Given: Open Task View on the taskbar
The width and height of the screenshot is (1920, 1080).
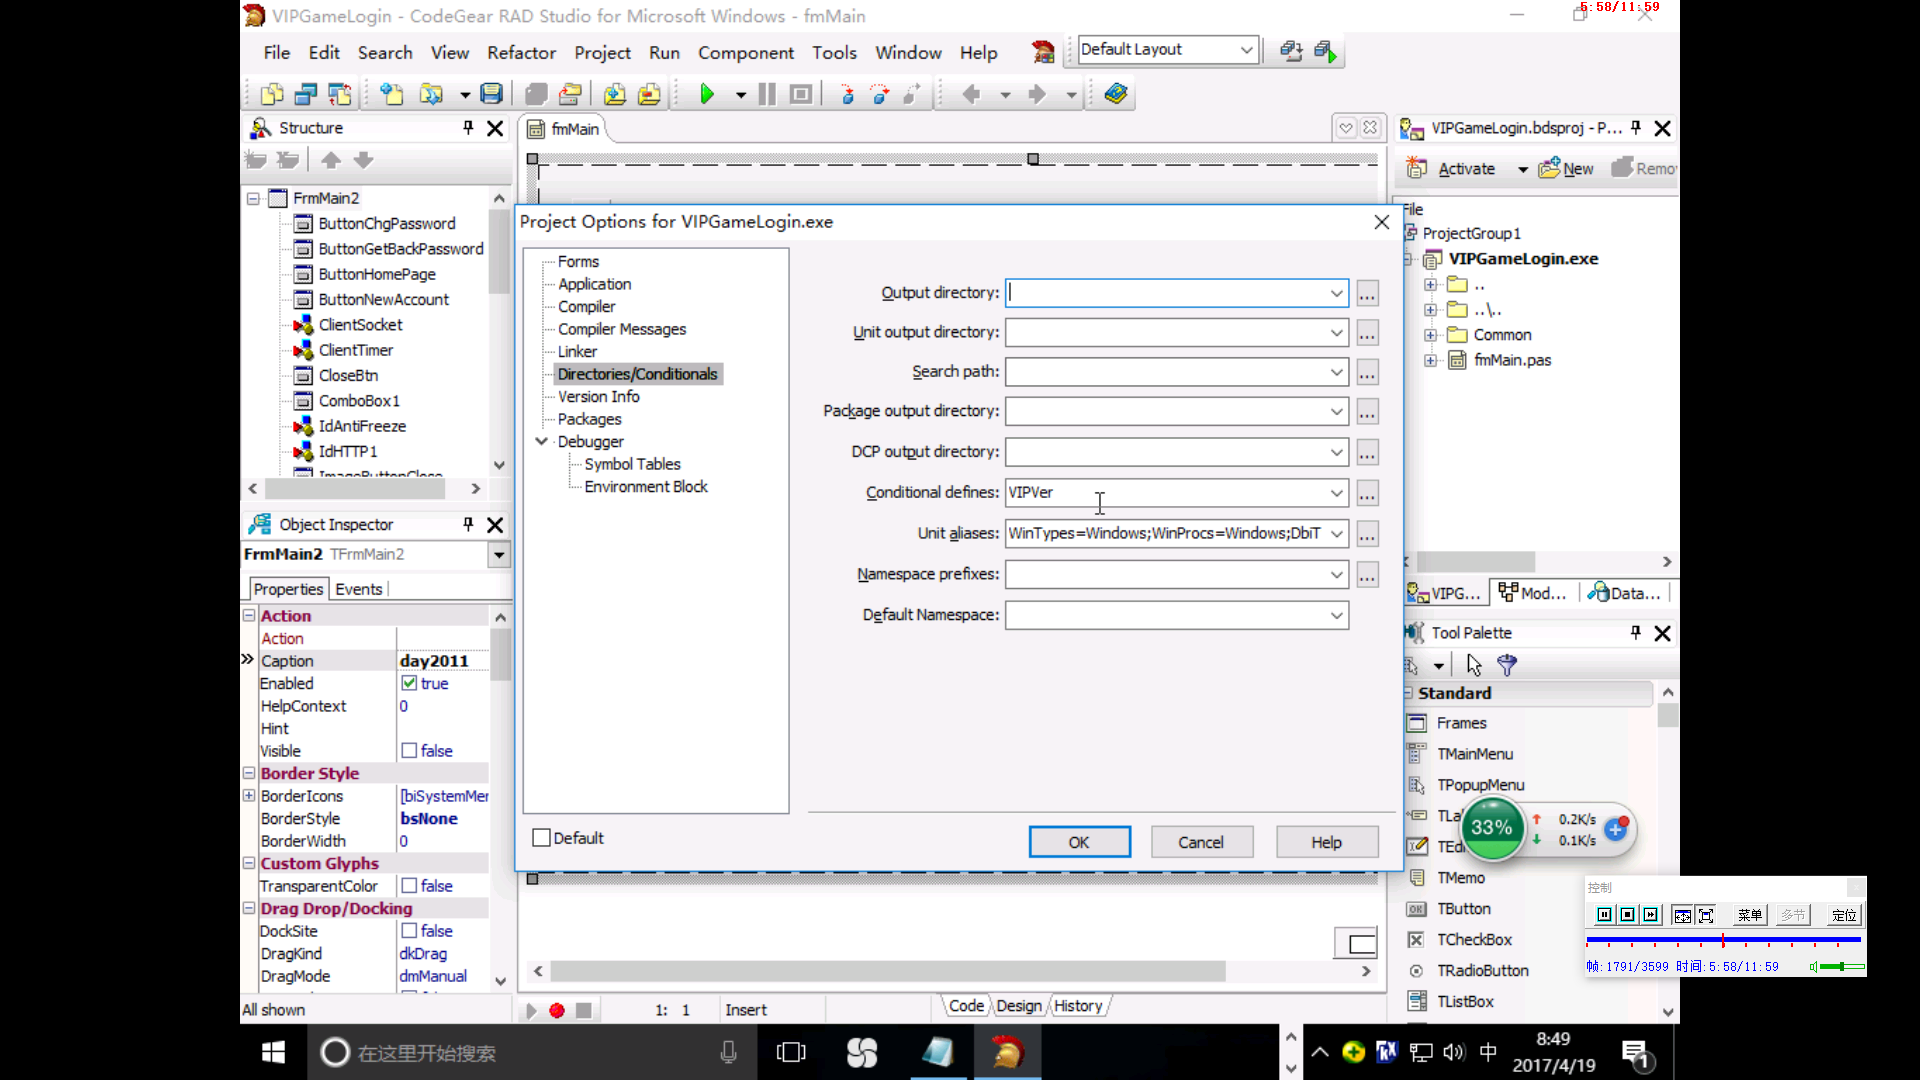Looking at the screenshot, I should click(791, 1052).
